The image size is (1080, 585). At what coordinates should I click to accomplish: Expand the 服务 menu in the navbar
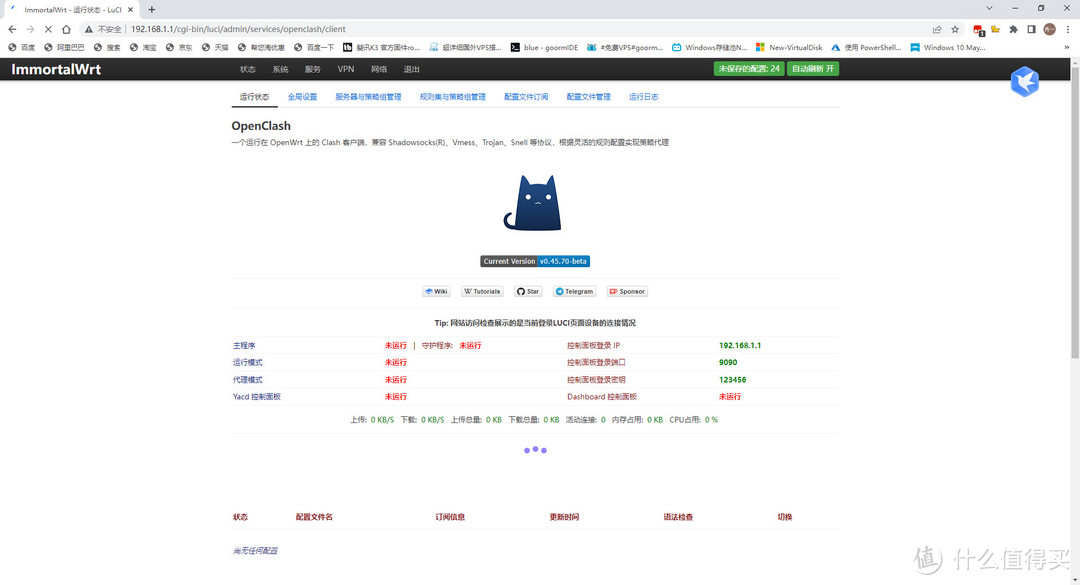[x=313, y=69]
